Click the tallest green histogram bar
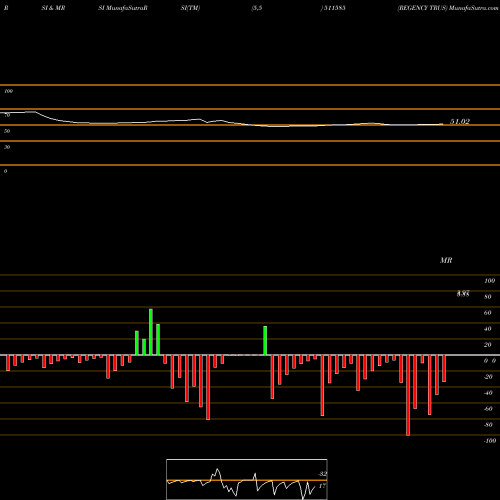 click(x=151, y=332)
